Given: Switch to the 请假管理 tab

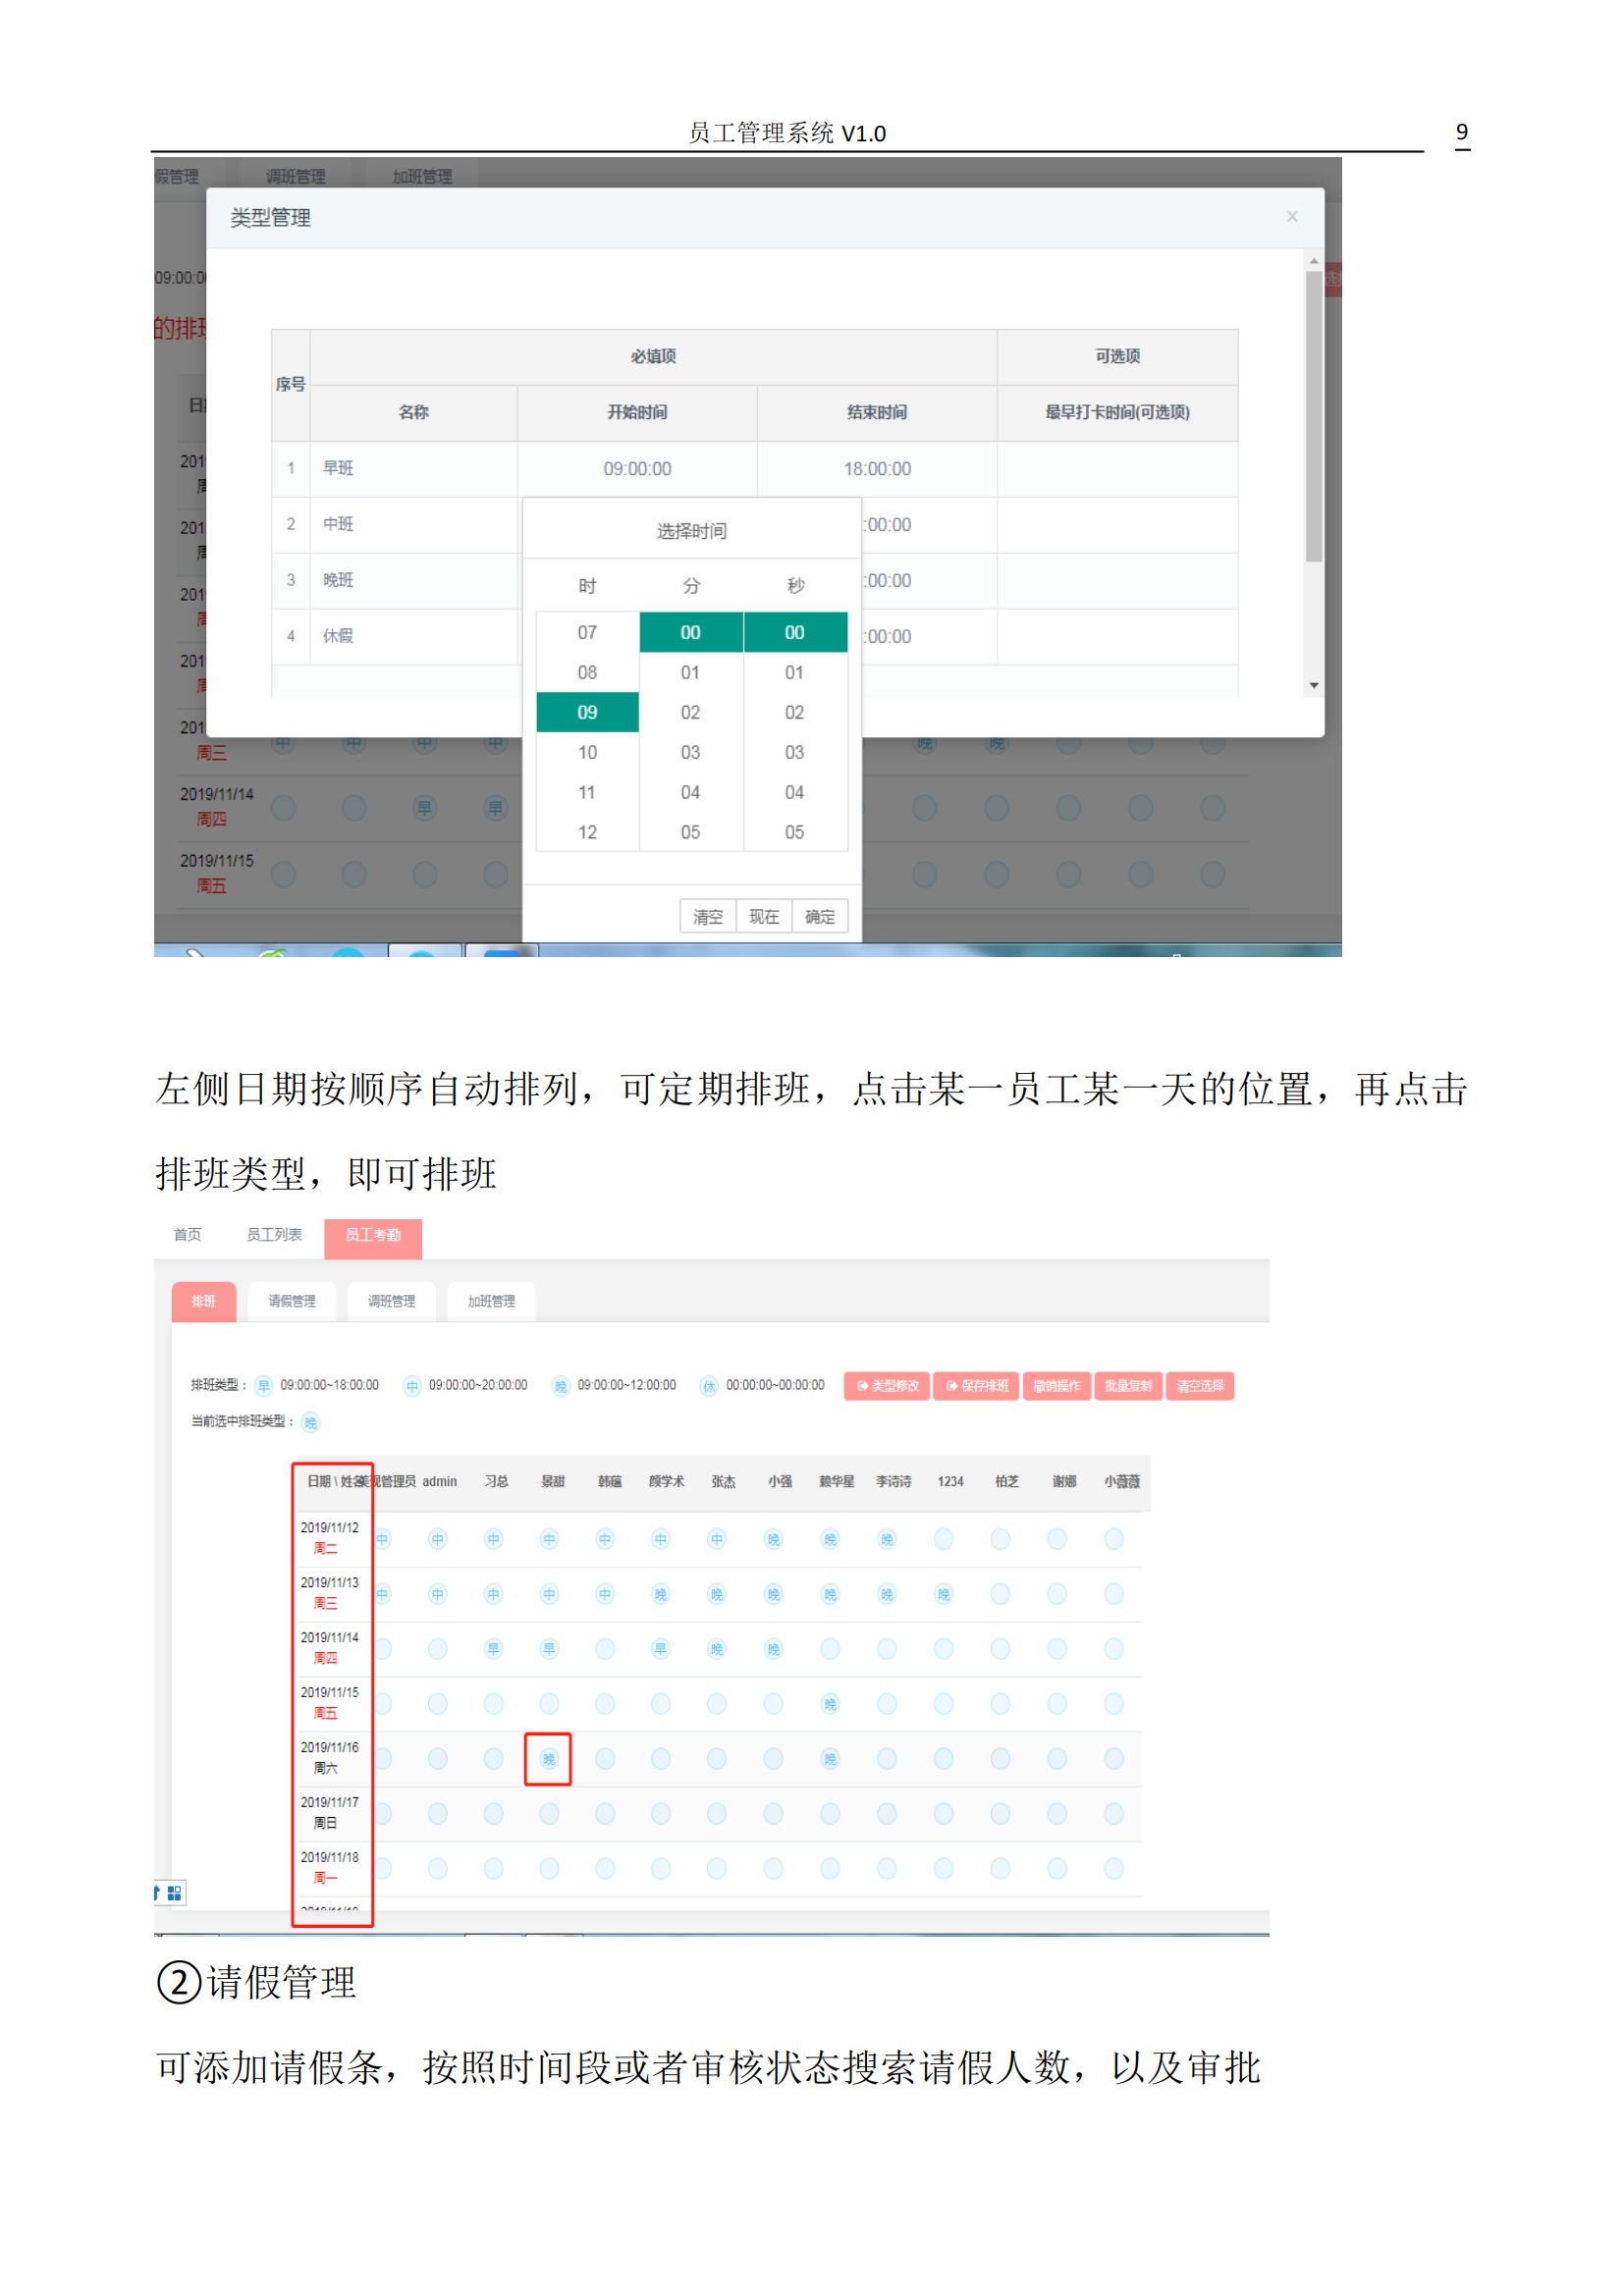Looking at the screenshot, I should [x=292, y=1301].
